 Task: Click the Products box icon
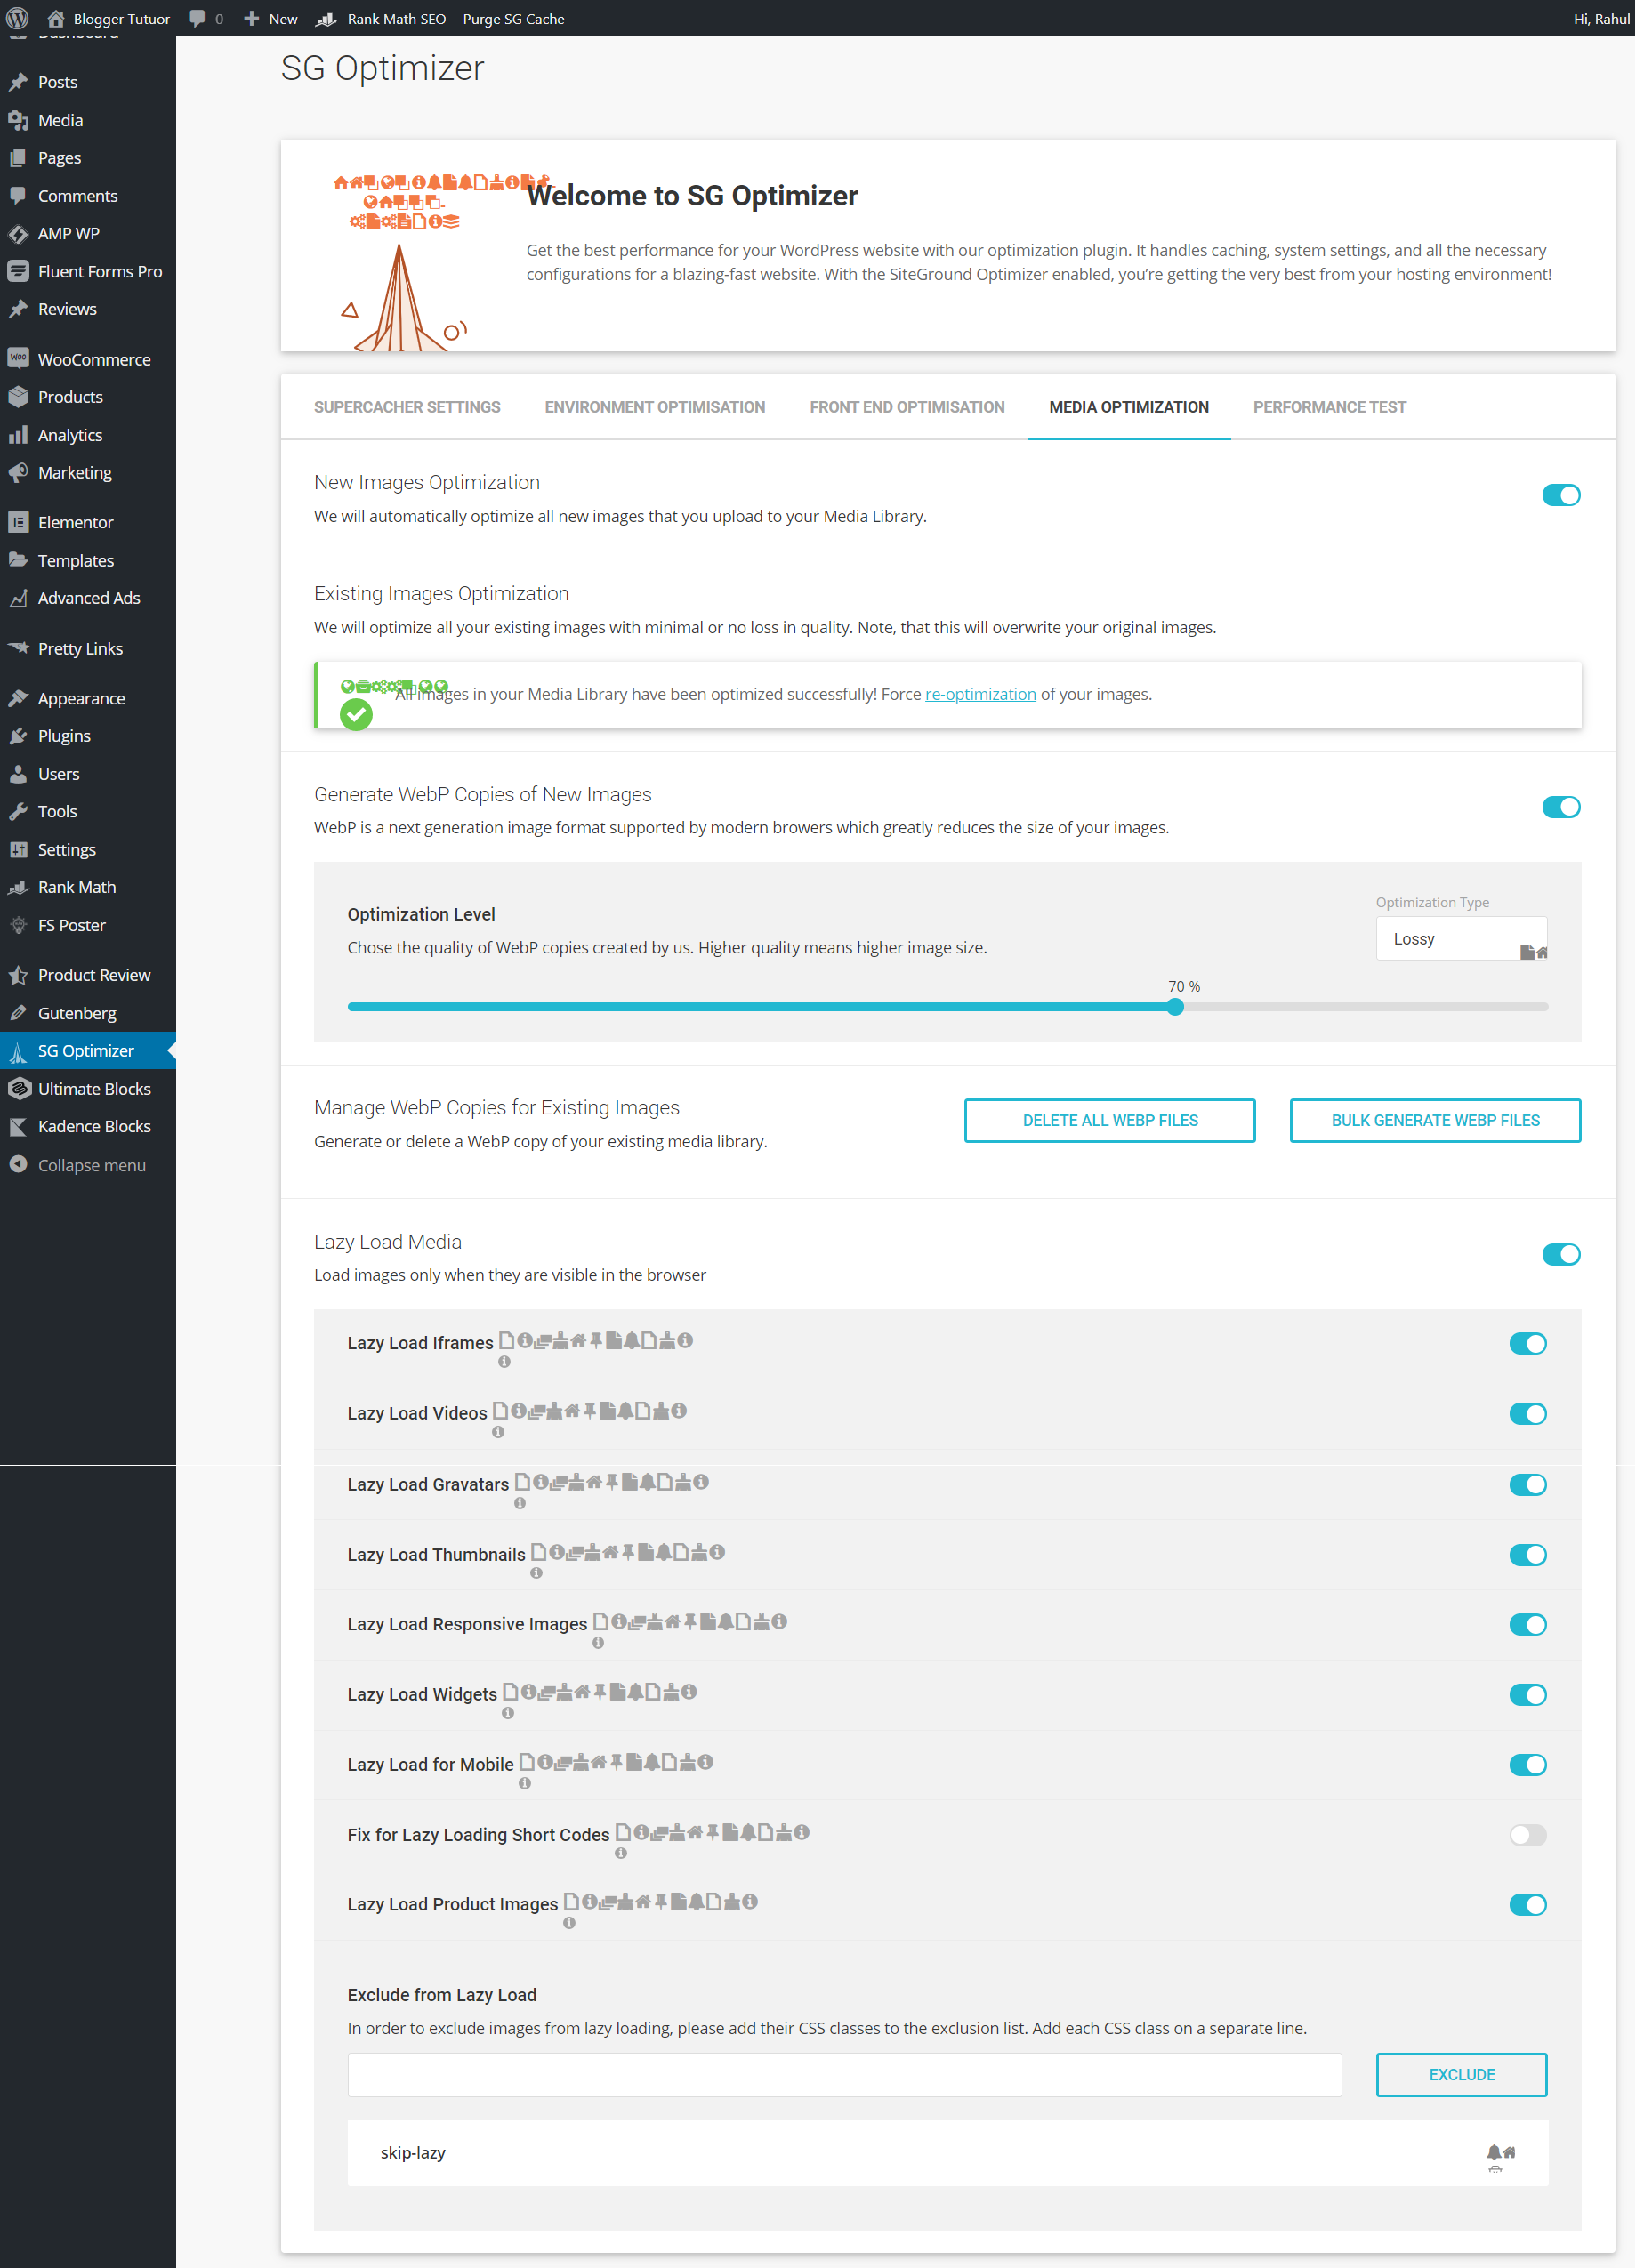(18, 397)
